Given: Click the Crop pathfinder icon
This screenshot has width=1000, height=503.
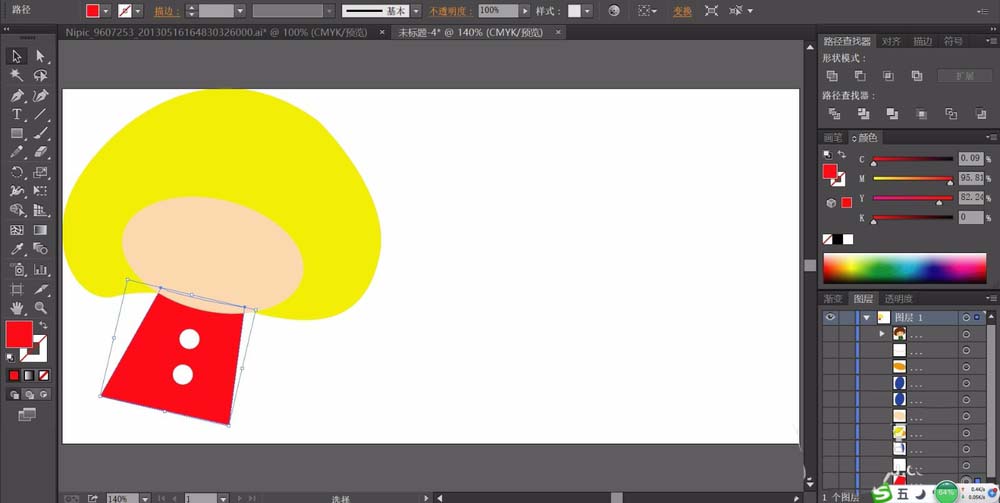Looking at the screenshot, I should pyautogui.click(x=922, y=113).
